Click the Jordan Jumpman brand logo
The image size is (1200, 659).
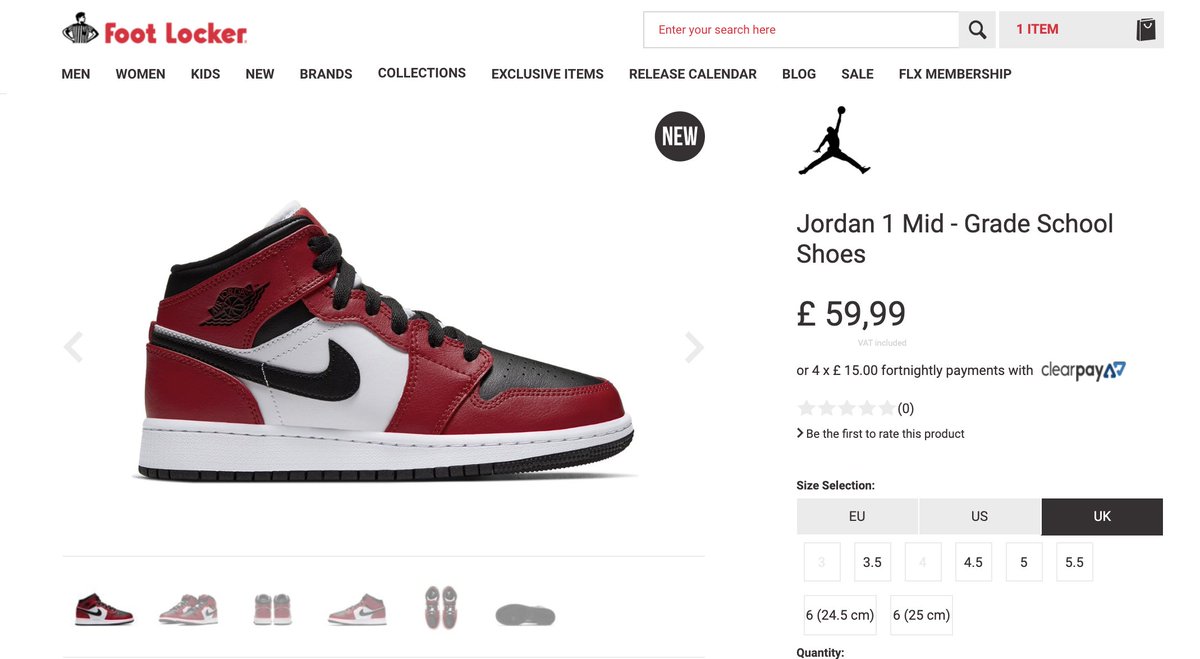click(x=834, y=141)
